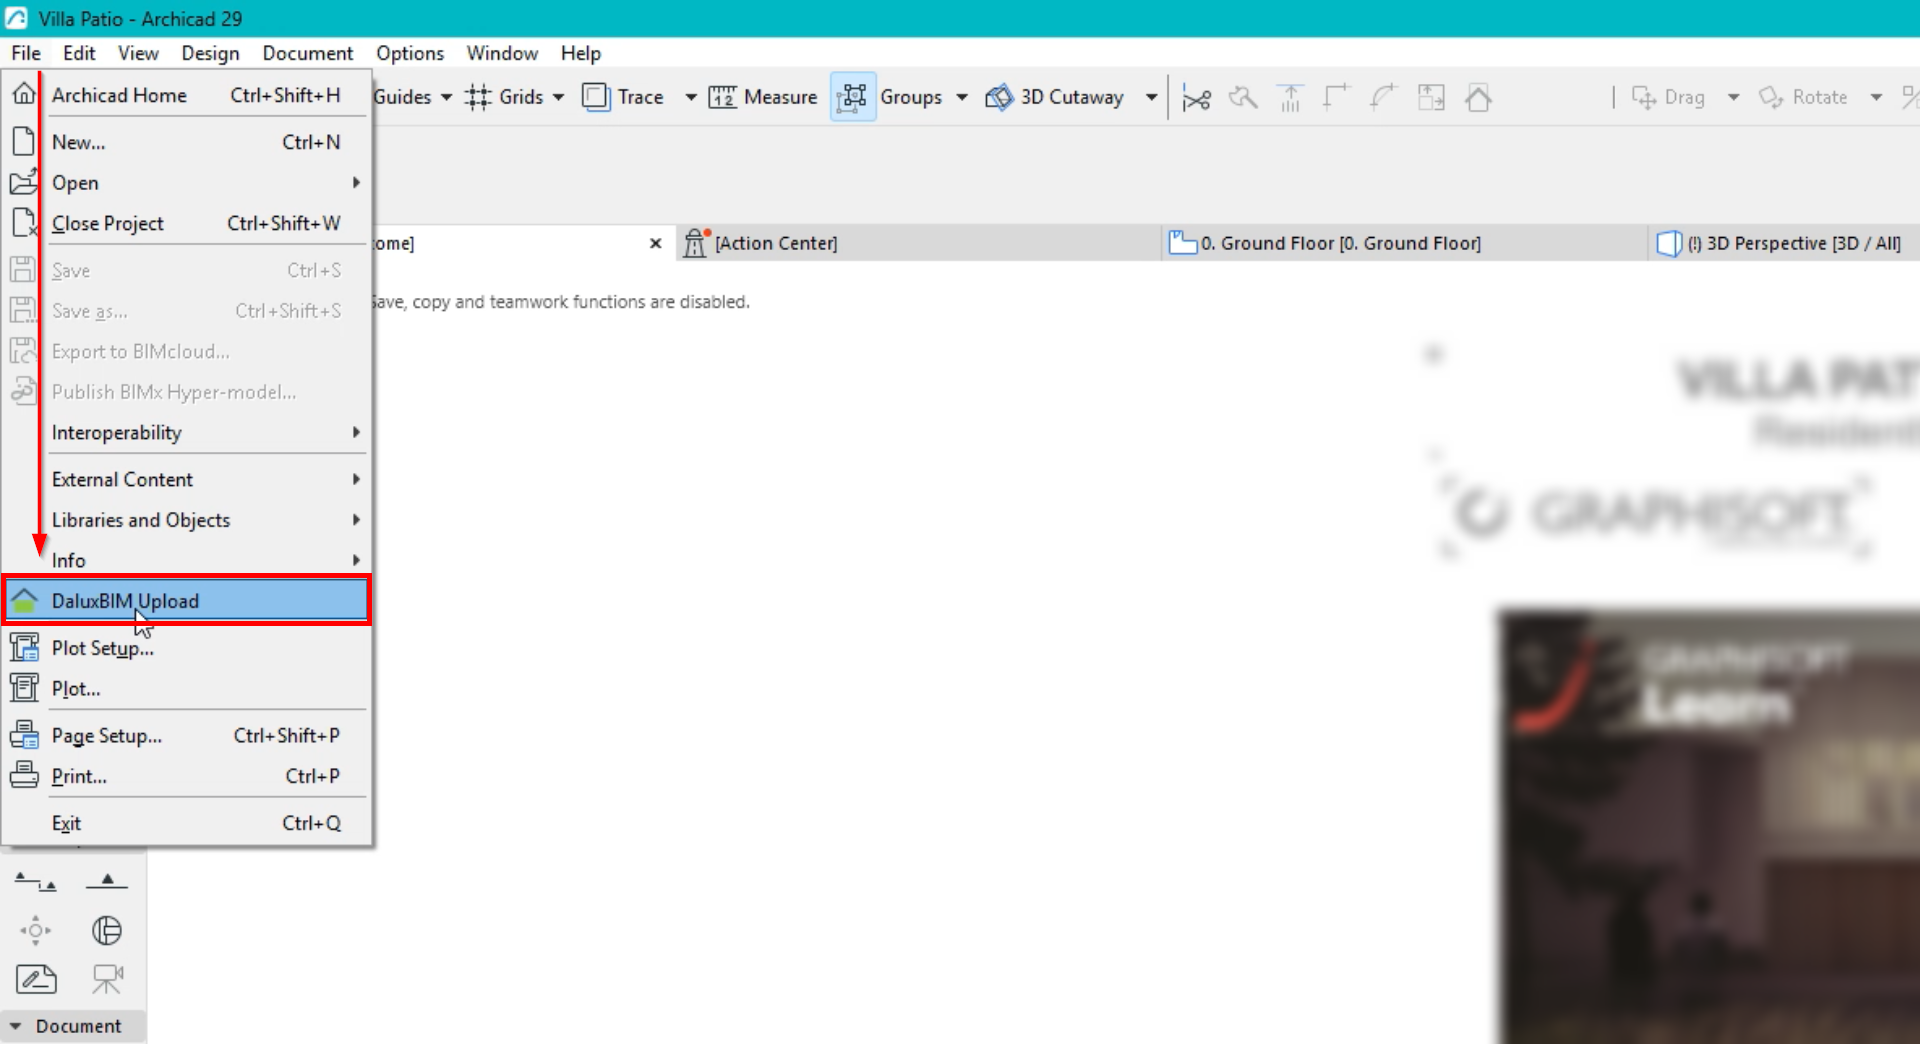Screen dimensions: 1920x1044
Task: Open the Window menu
Action: pos(502,53)
